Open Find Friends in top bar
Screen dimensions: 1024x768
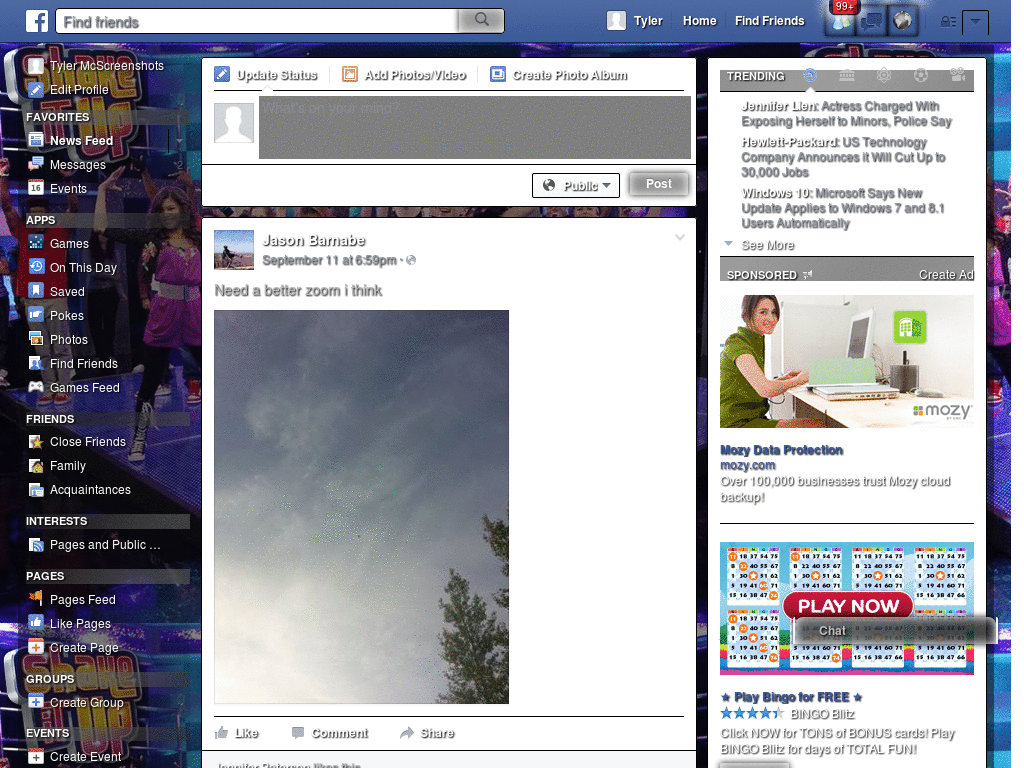click(x=769, y=21)
